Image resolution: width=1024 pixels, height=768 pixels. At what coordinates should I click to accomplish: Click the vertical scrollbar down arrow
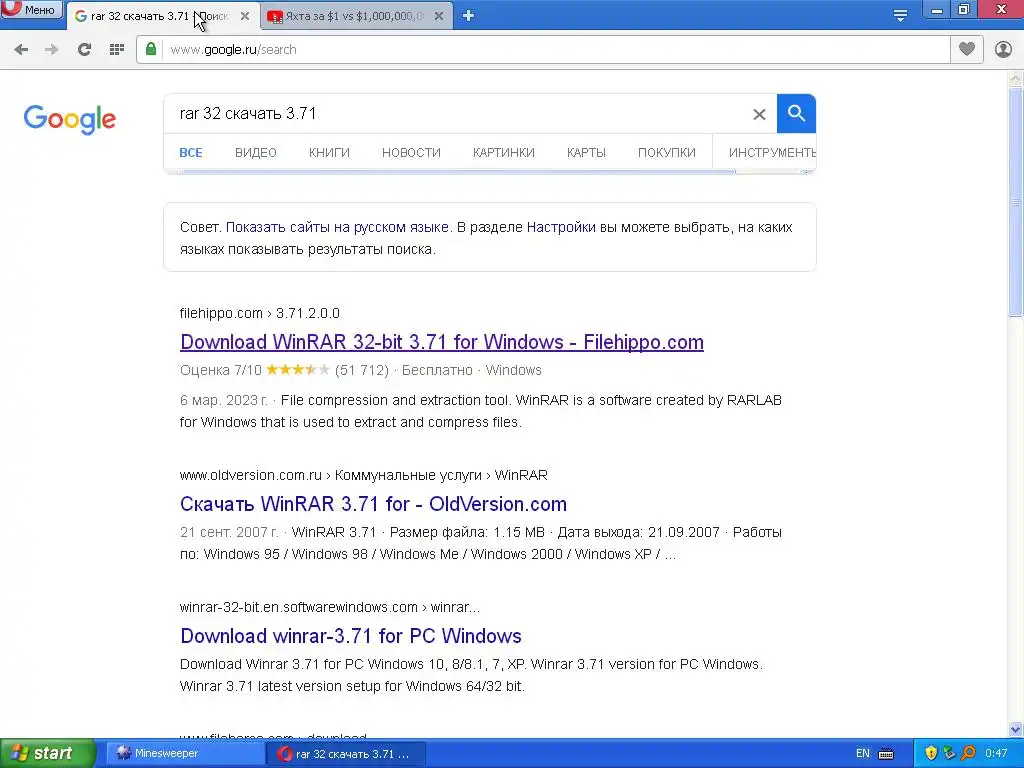1016,729
